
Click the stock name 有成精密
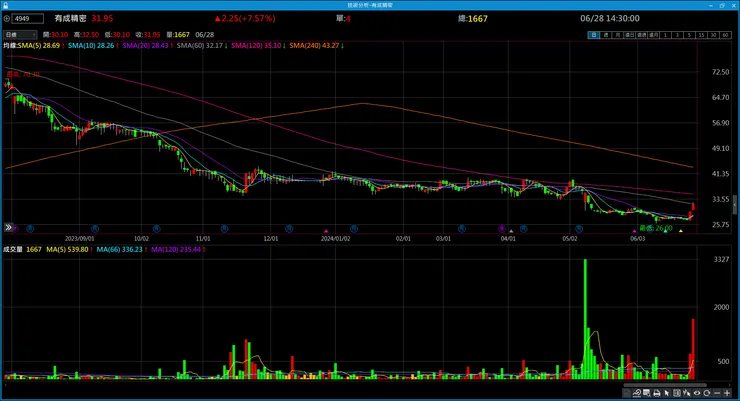point(70,18)
